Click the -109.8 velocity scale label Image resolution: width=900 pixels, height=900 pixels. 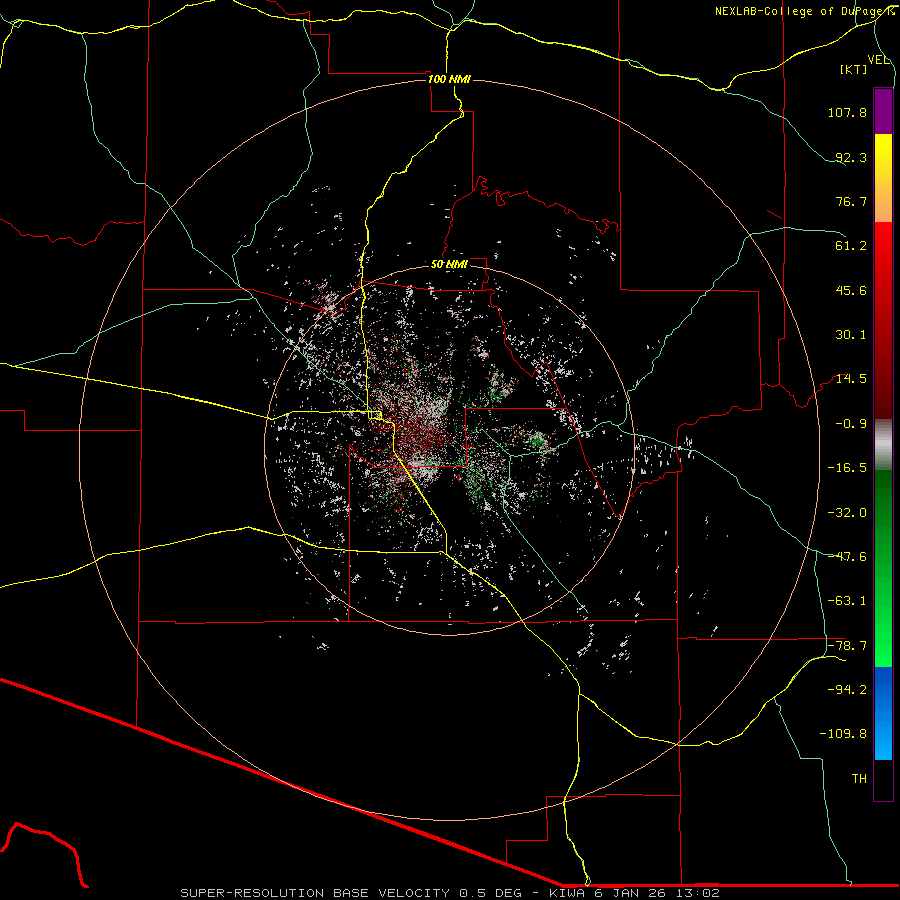tap(843, 734)
